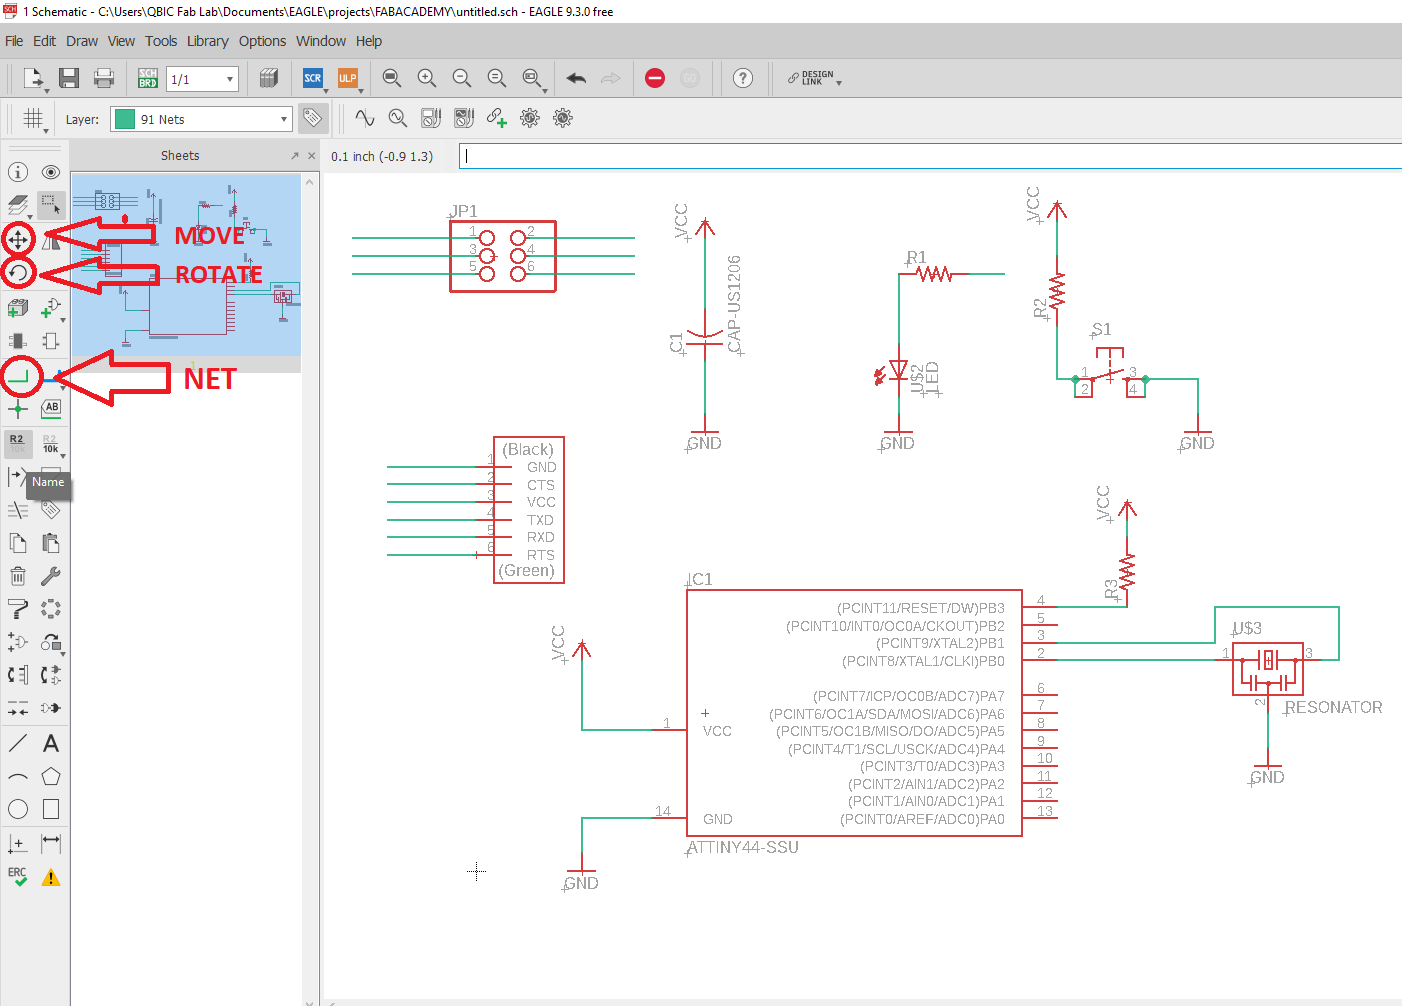Click the green layer color swatch
1402x1006 pixels.
click(125, 119)
